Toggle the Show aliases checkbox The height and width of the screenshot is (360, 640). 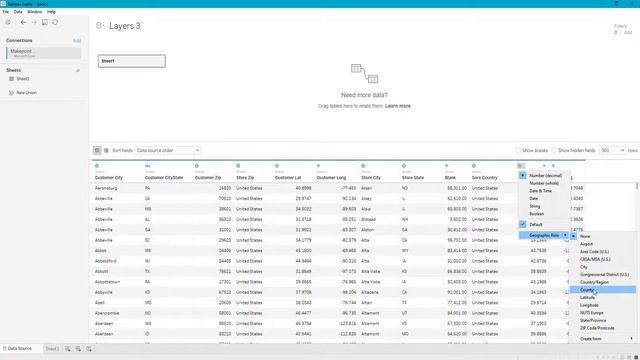click(x=518, y=151)
